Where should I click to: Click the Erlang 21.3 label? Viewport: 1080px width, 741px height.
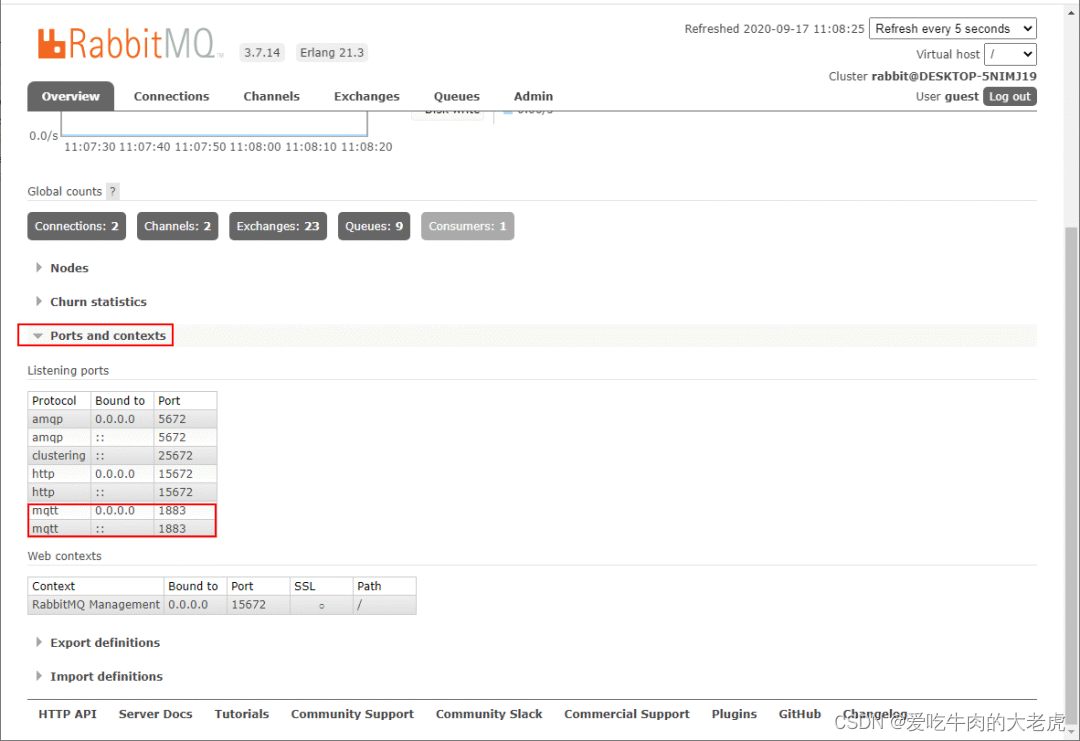(332, 52)
